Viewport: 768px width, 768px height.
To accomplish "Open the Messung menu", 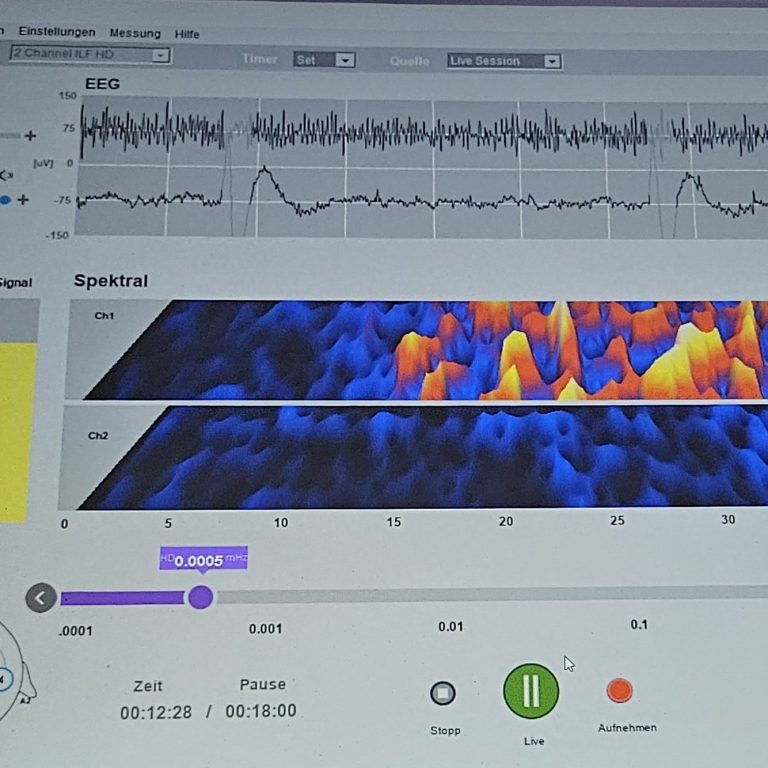I will pos(134,33).
